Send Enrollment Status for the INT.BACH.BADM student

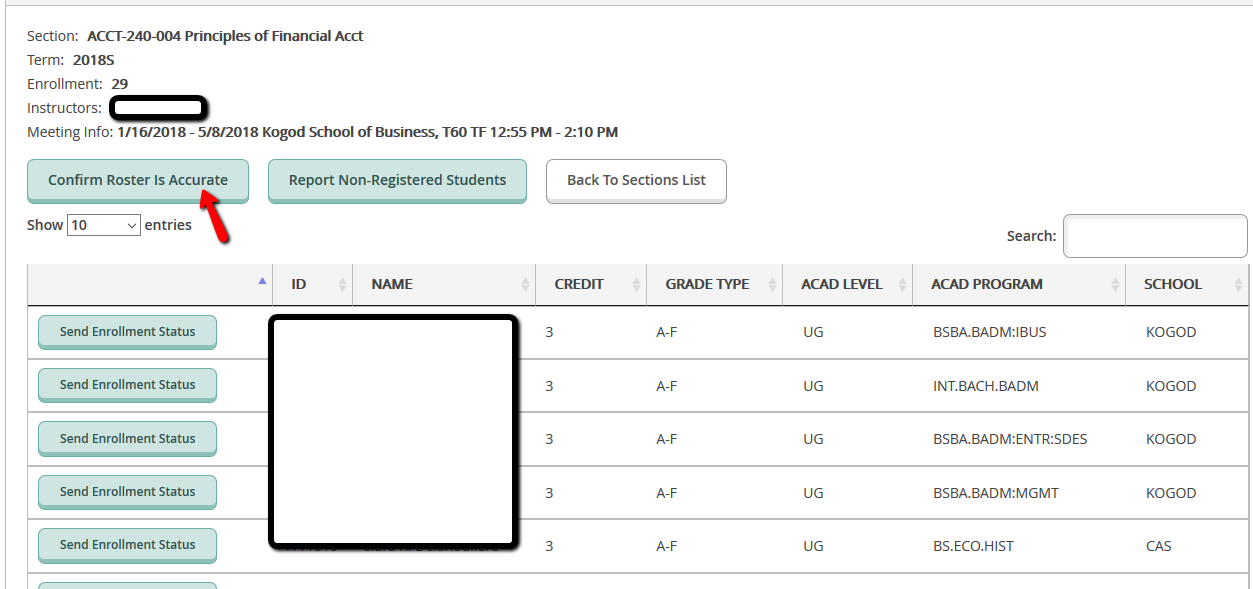[127, 385]
